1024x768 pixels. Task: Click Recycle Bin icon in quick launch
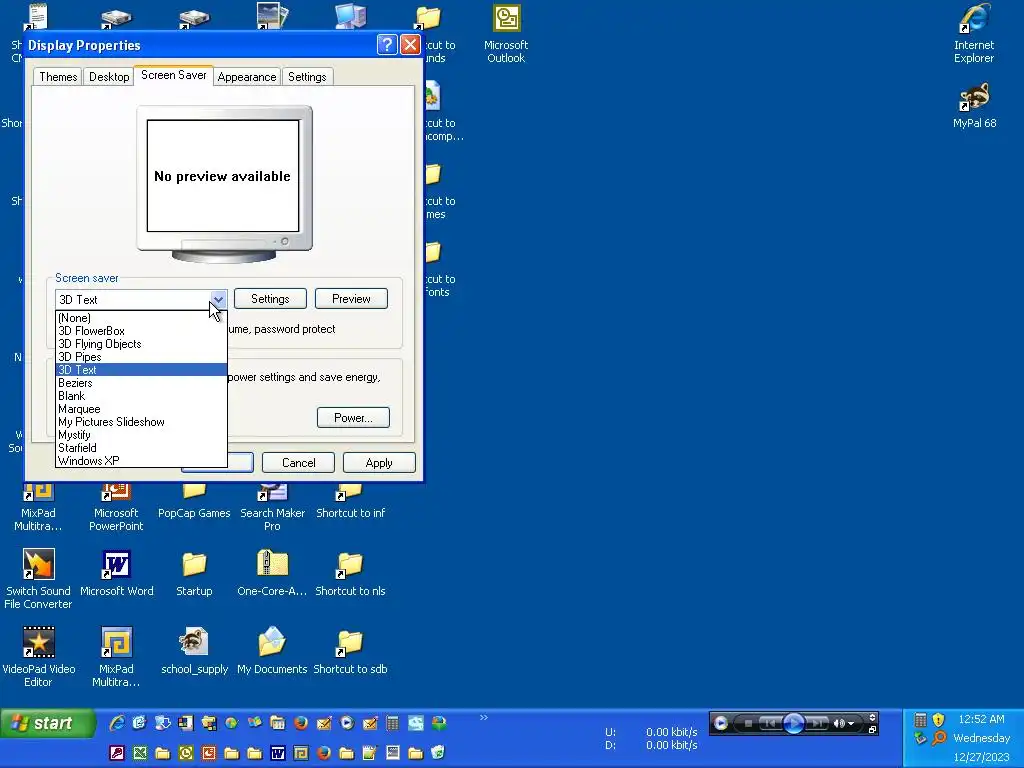point(438,753)
